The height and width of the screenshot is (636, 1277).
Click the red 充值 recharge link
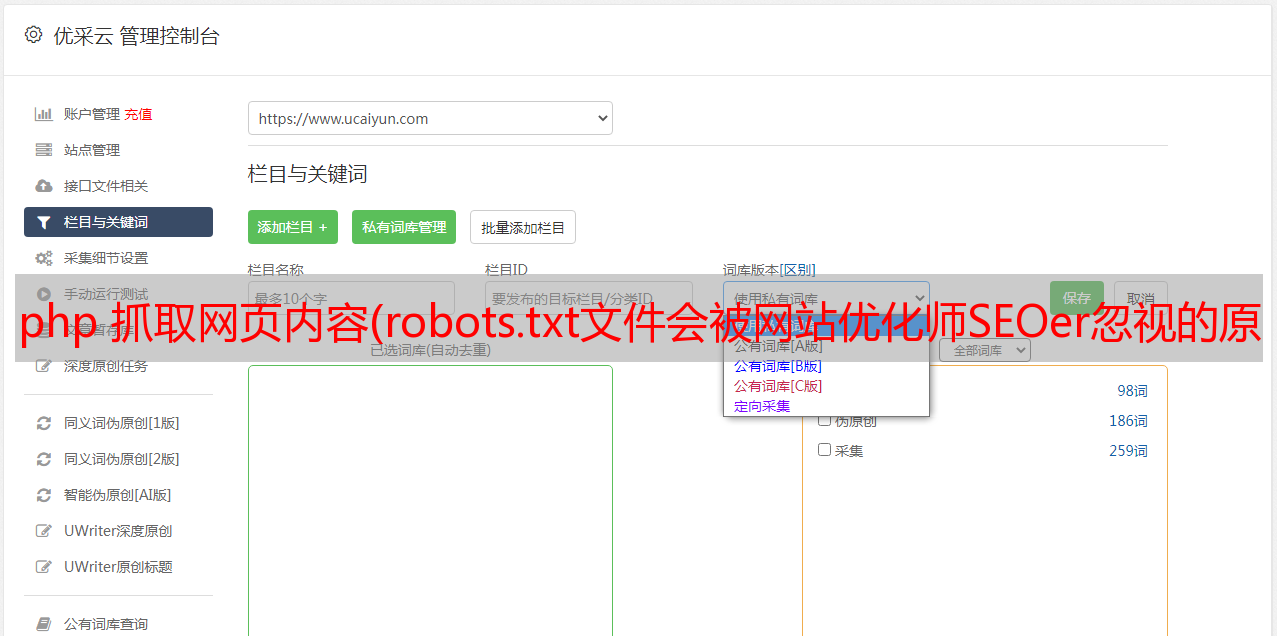click(x=138, y=114)
